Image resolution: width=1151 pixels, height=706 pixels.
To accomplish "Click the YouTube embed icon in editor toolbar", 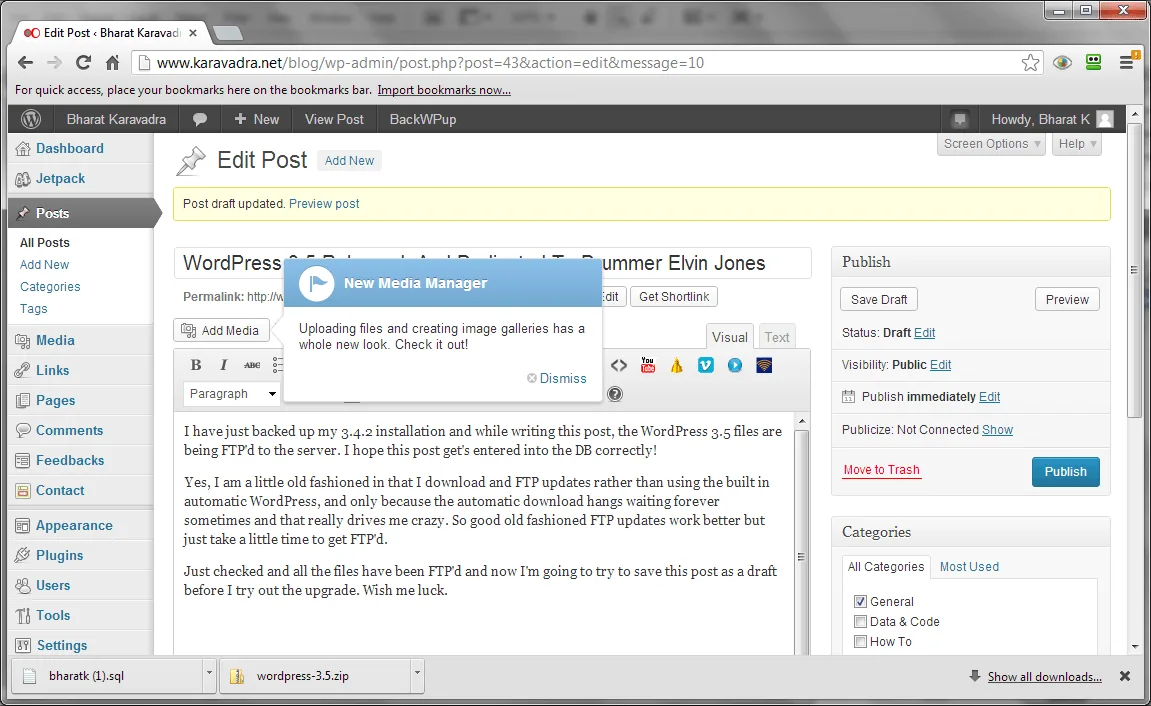I will point(647,365).
